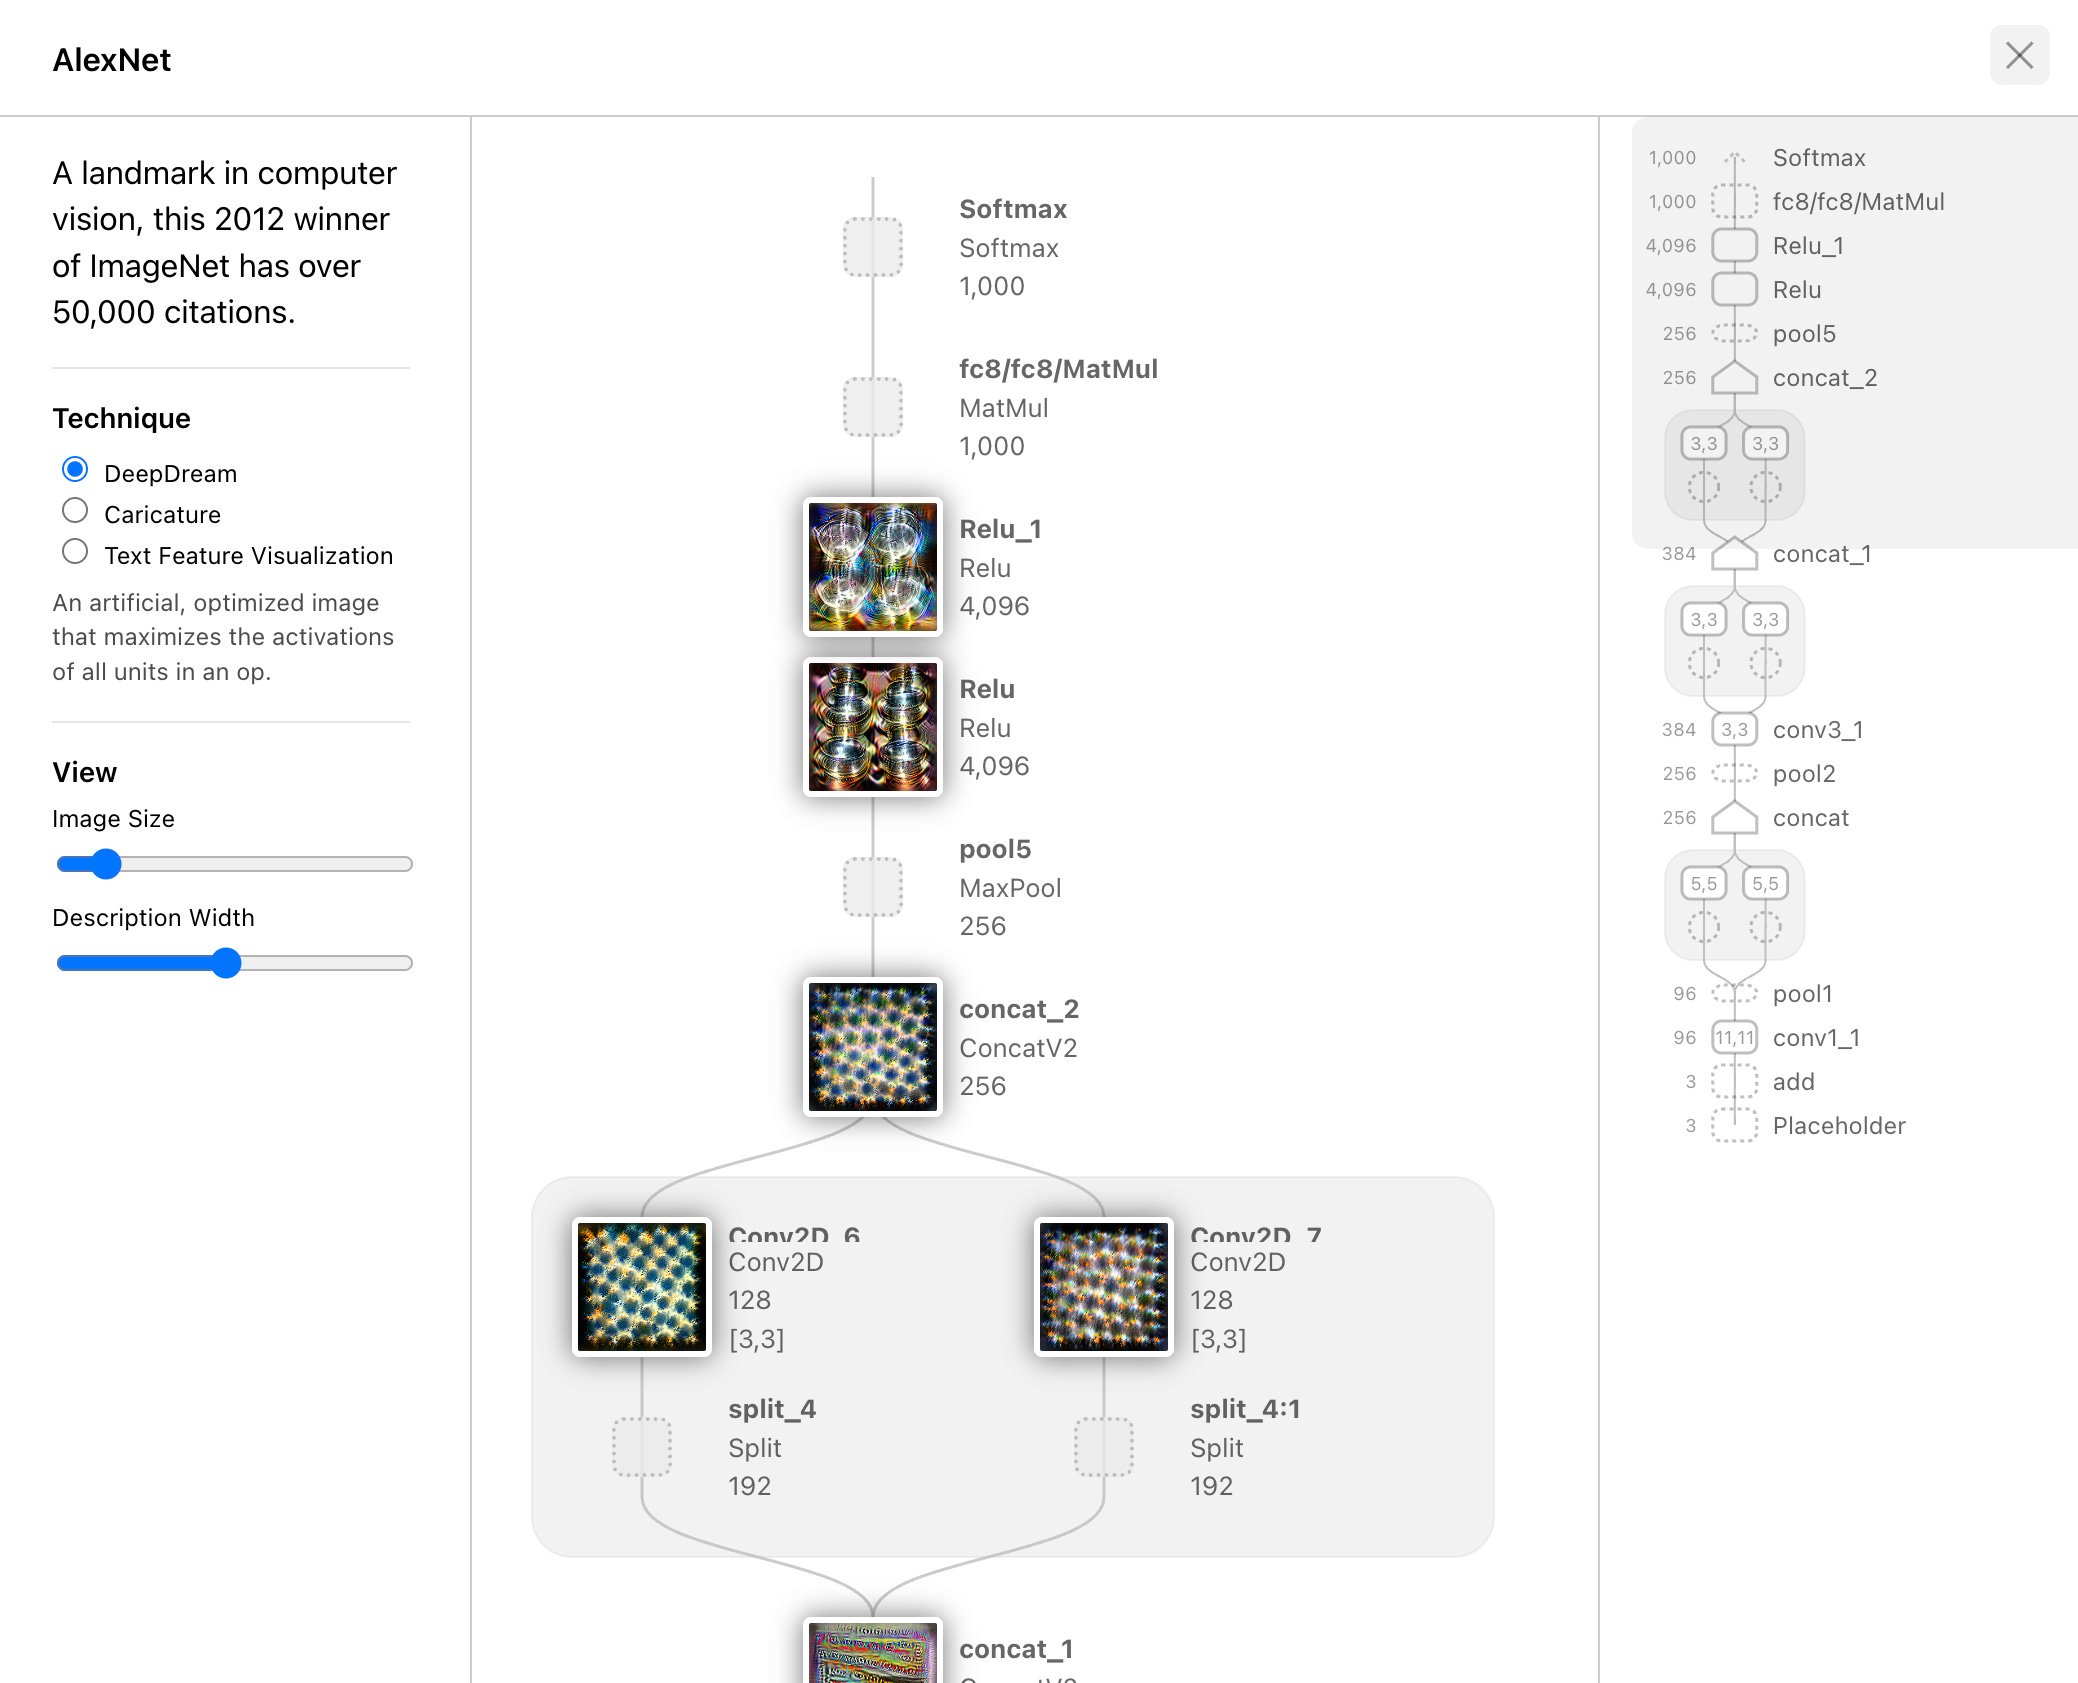Image resolution: width=2078 pixels, height=1683 pixels.
Task: Click the pool5 MaxPool node box
Action: [872, 887]
